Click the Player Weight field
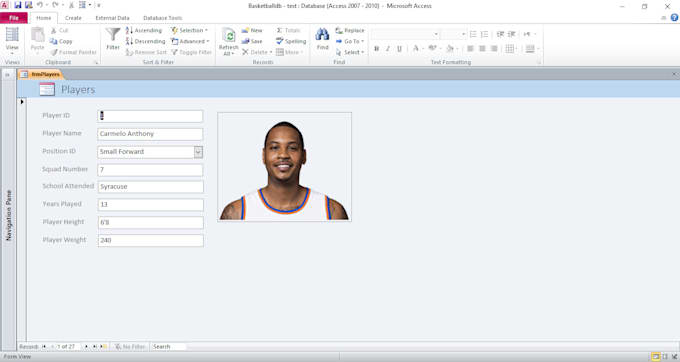The image size is (680, 362). point(150,240)
